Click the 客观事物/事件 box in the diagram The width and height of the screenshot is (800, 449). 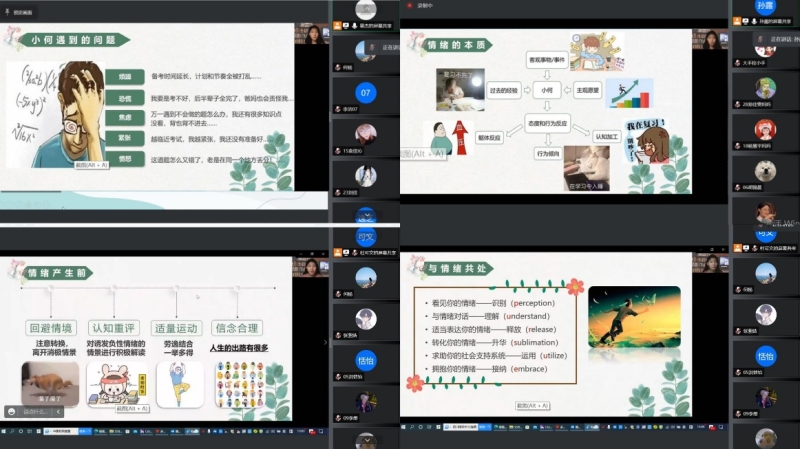[547, 60]
